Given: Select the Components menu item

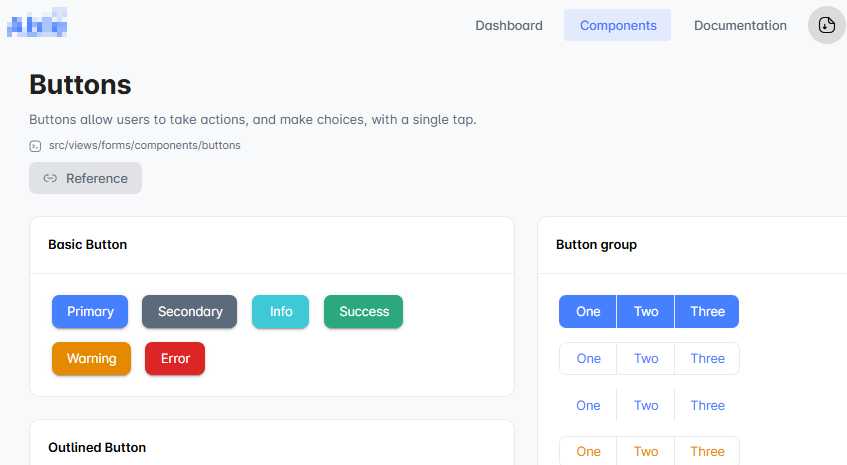Looking at the screenshot, I should [618, 25].
